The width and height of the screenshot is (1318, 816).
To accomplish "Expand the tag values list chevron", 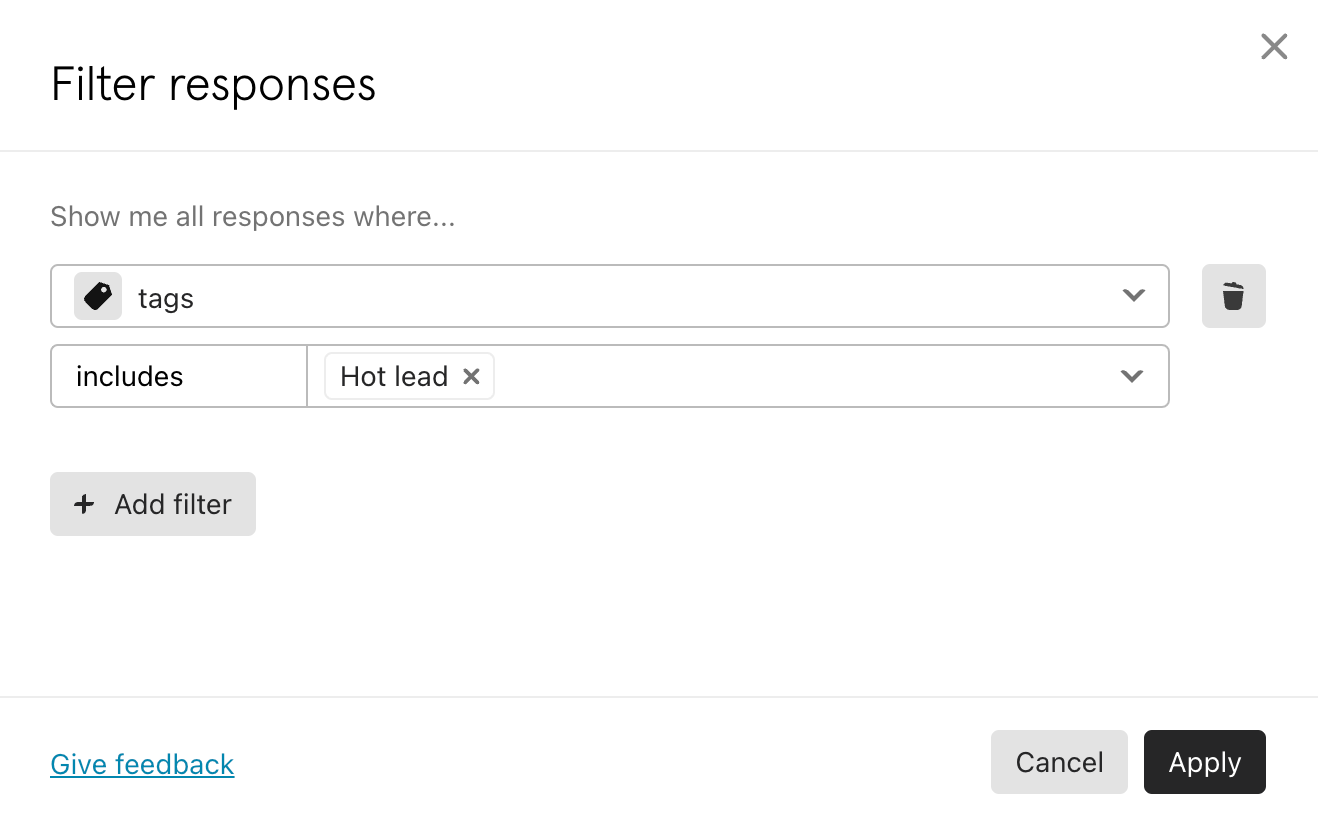I will tap(1132, 376).
